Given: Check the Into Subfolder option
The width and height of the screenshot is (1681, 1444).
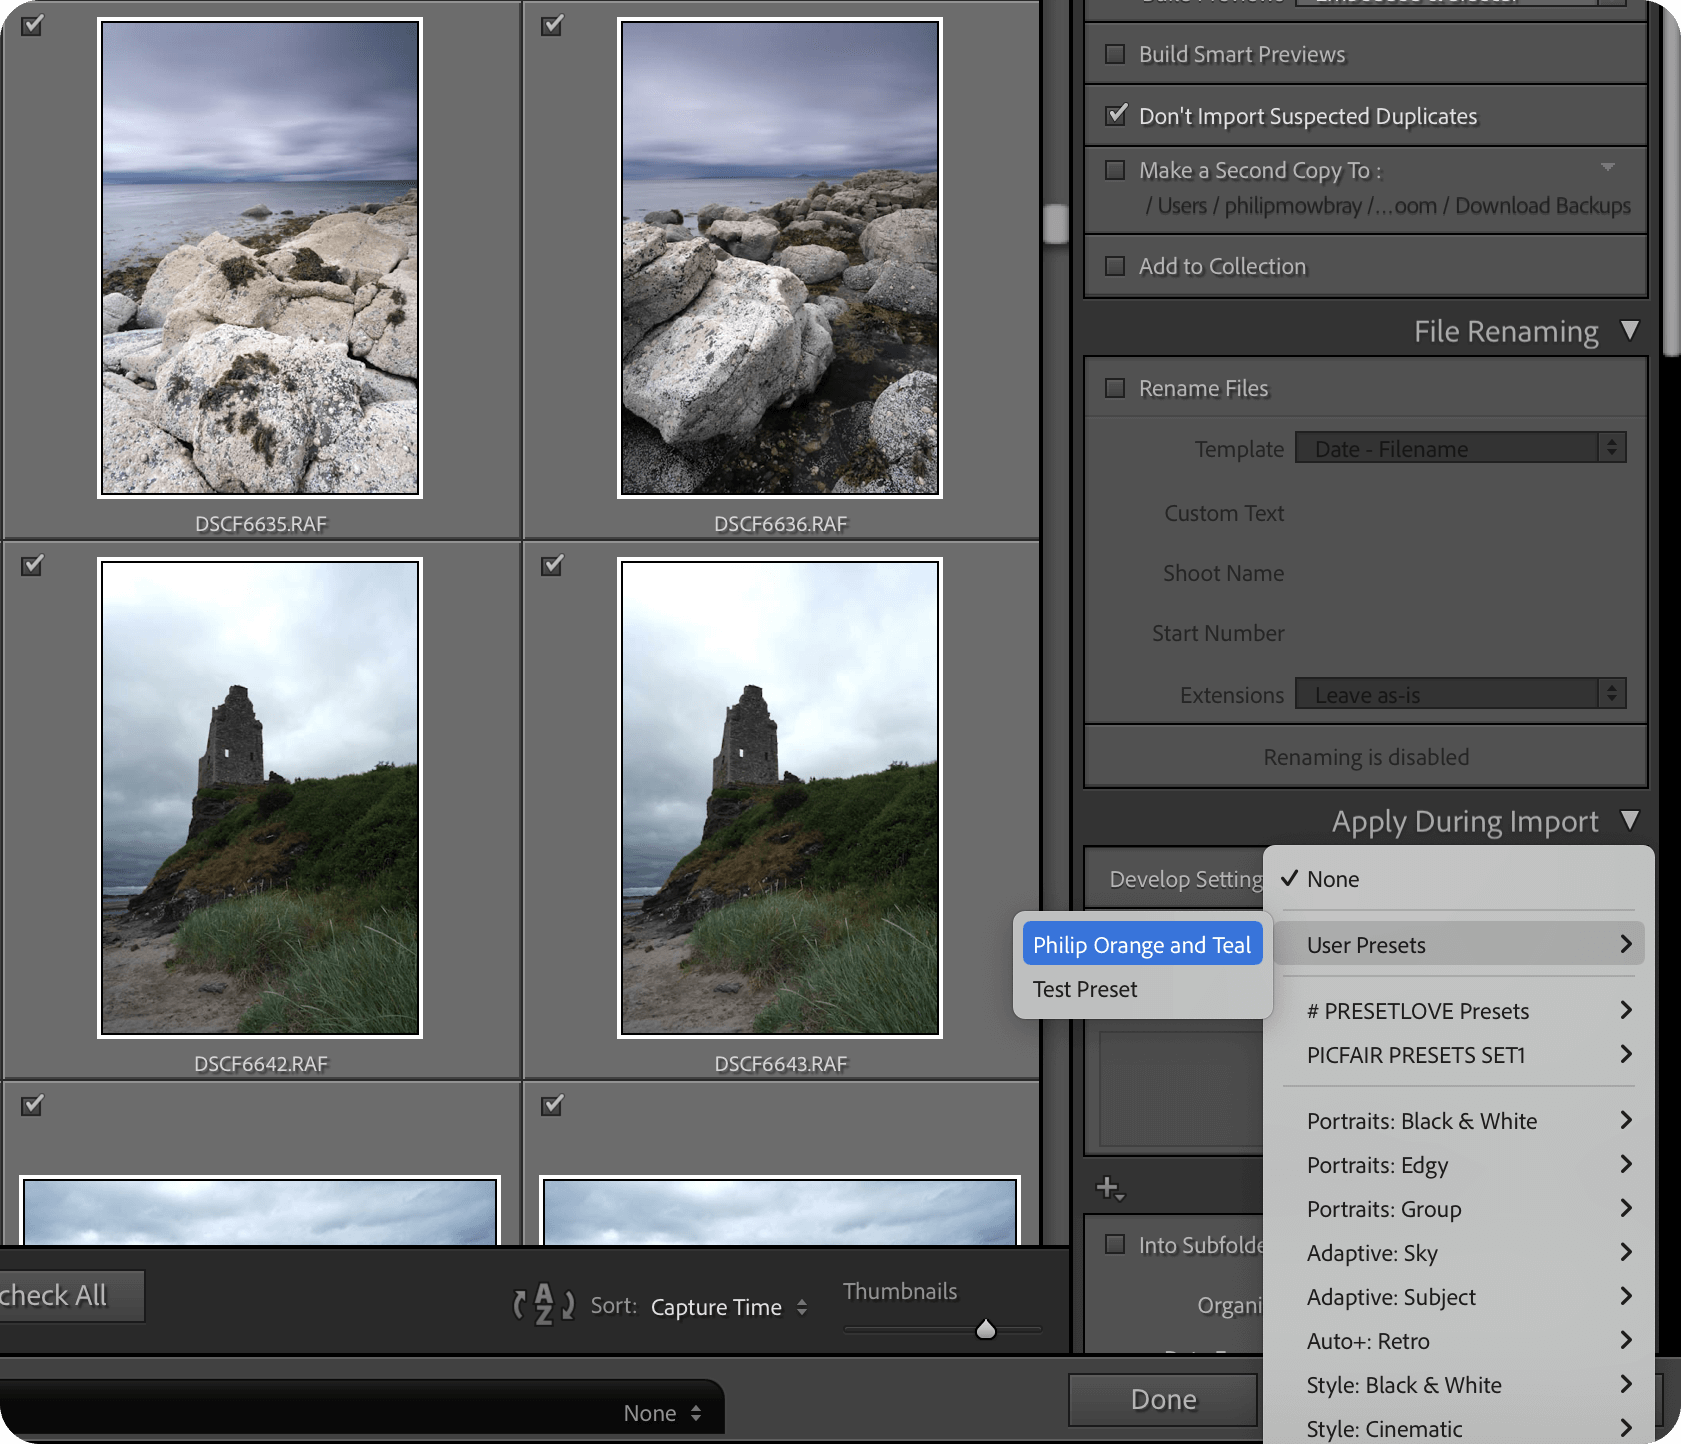Looking at the screenshot, I should click(x=1115, y=1244).
